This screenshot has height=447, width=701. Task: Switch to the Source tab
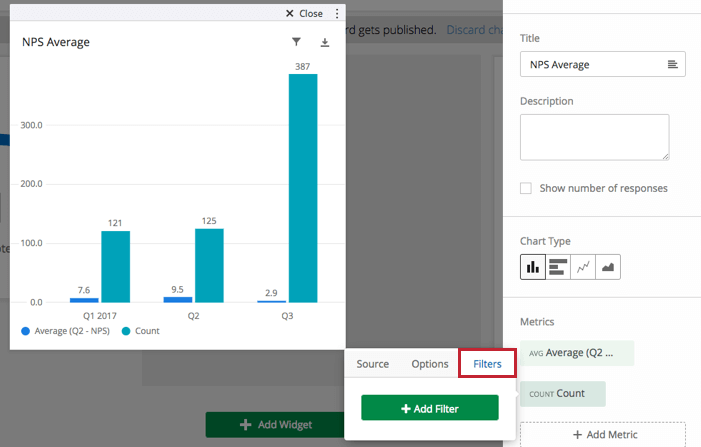(372, 364)
